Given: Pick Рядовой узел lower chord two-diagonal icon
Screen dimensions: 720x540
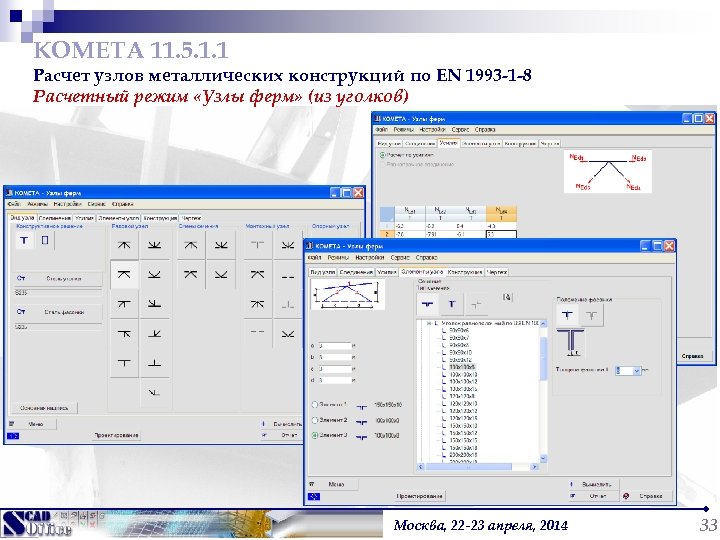Looking at the screenshot, I should point(154,274).
